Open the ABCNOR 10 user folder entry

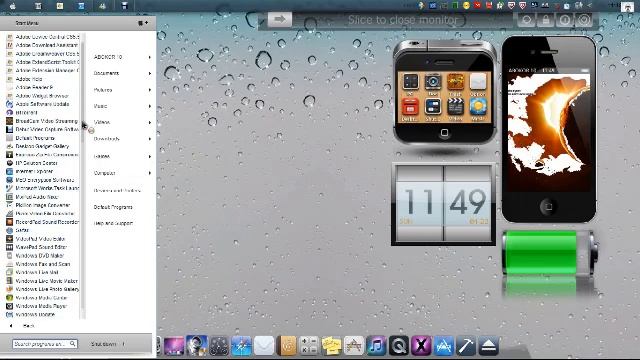click(108, 57)
